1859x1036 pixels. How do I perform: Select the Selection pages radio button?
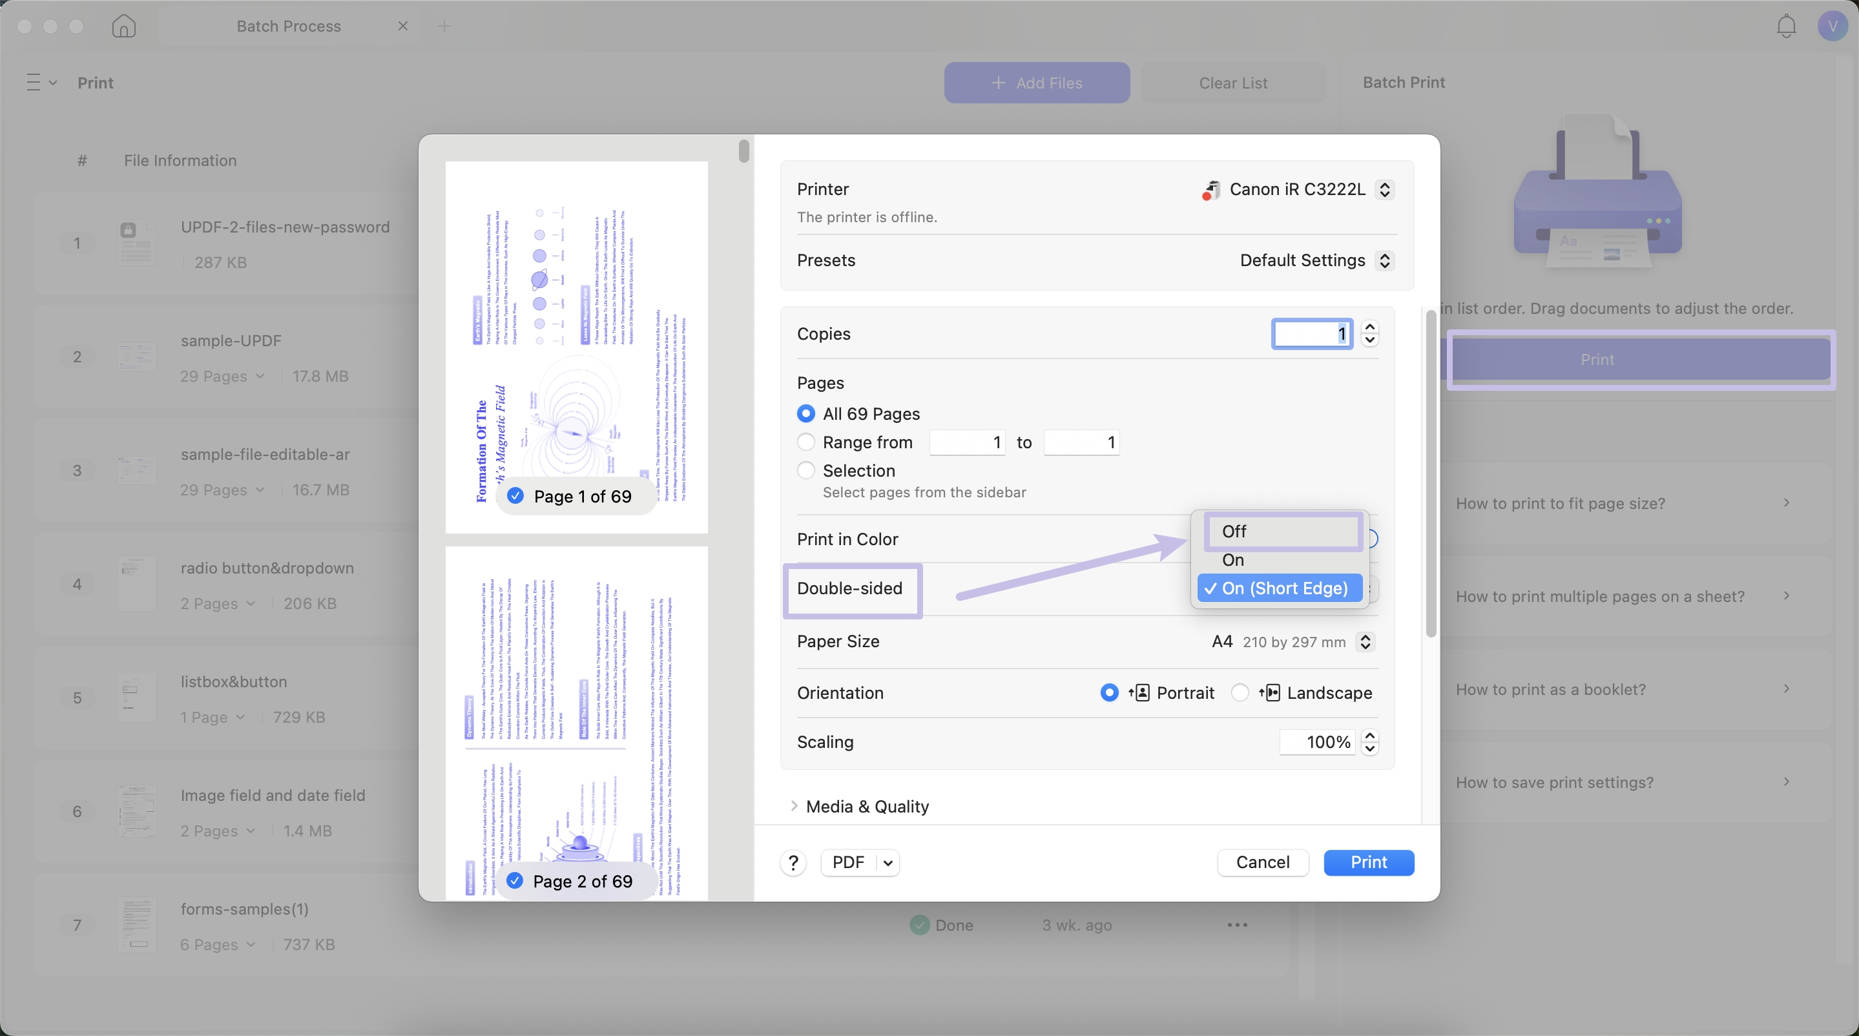click(806, 470)
